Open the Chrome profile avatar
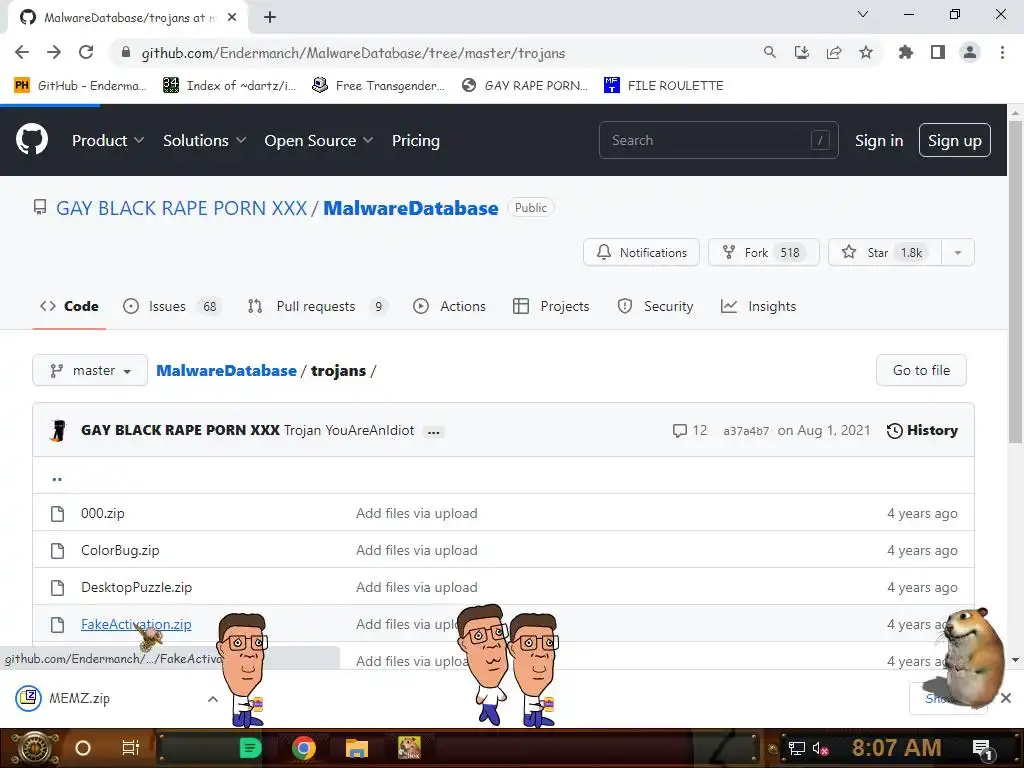 [x=970, y=52]
